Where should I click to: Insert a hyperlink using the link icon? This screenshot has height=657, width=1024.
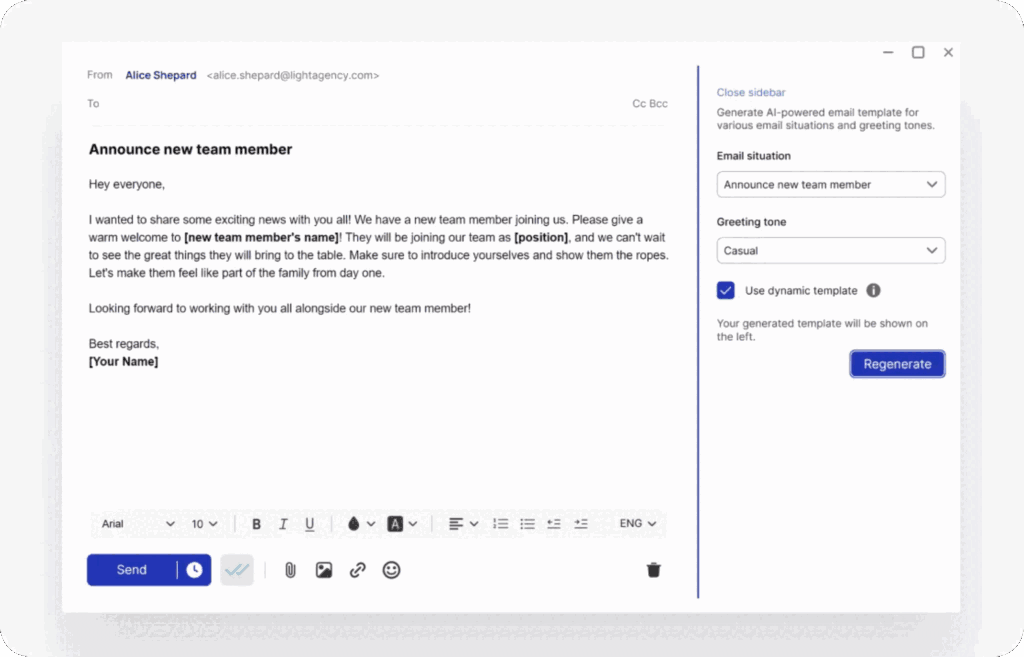click(357, 569)
